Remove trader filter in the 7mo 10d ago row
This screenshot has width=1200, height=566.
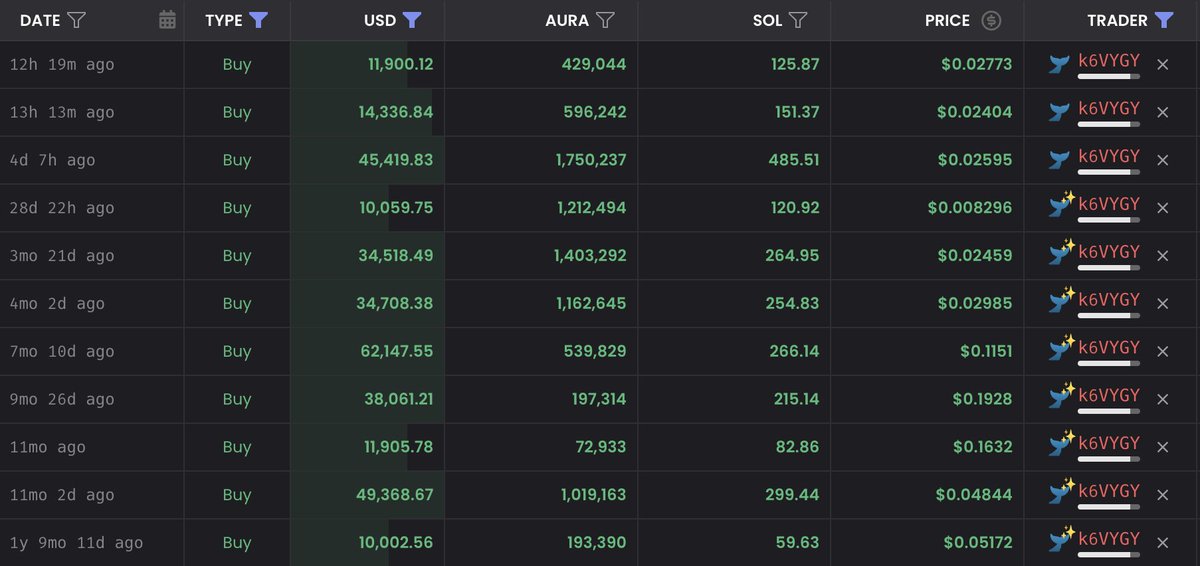(1162, 352)
